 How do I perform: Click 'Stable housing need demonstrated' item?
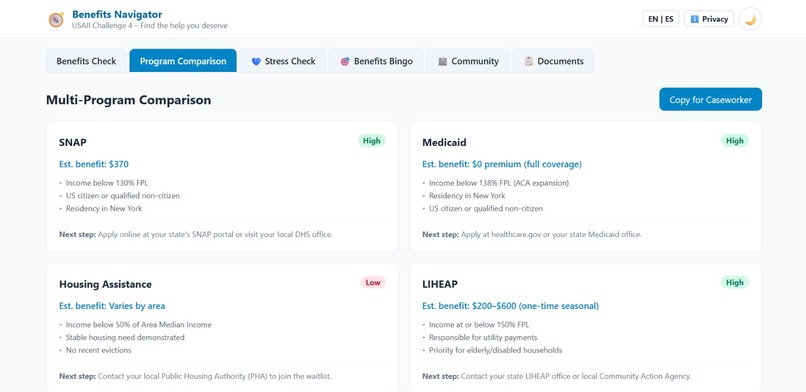[x=125, y=338]
